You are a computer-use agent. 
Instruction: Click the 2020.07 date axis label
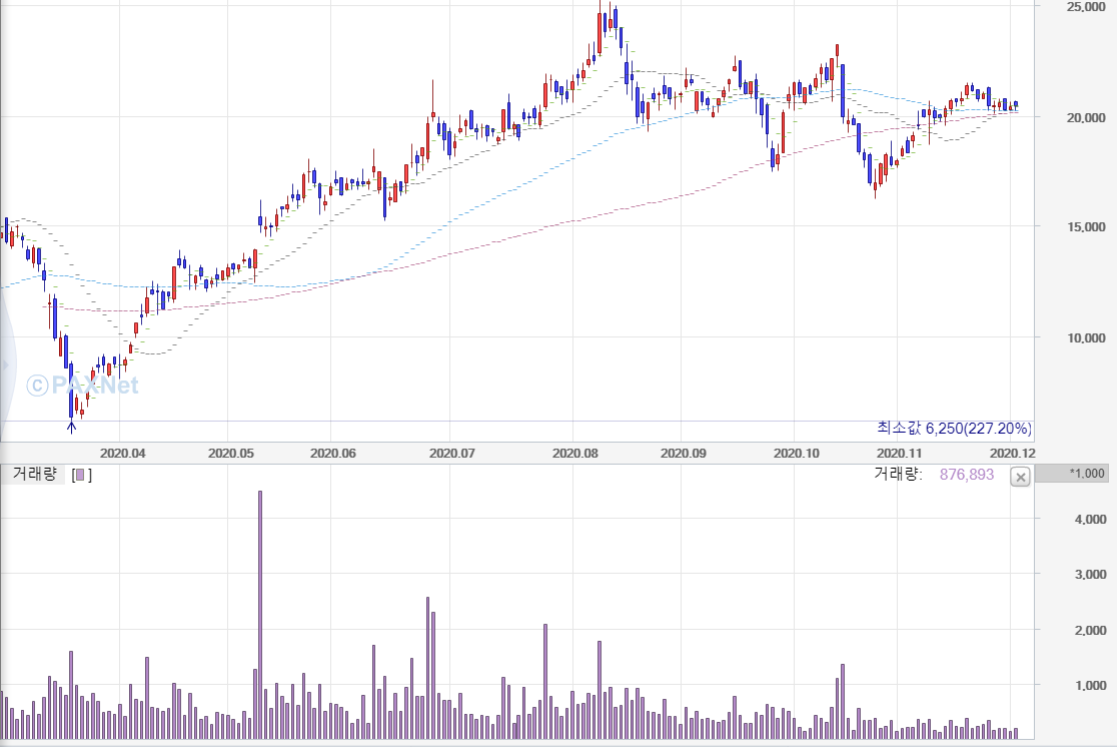point(452,453)
